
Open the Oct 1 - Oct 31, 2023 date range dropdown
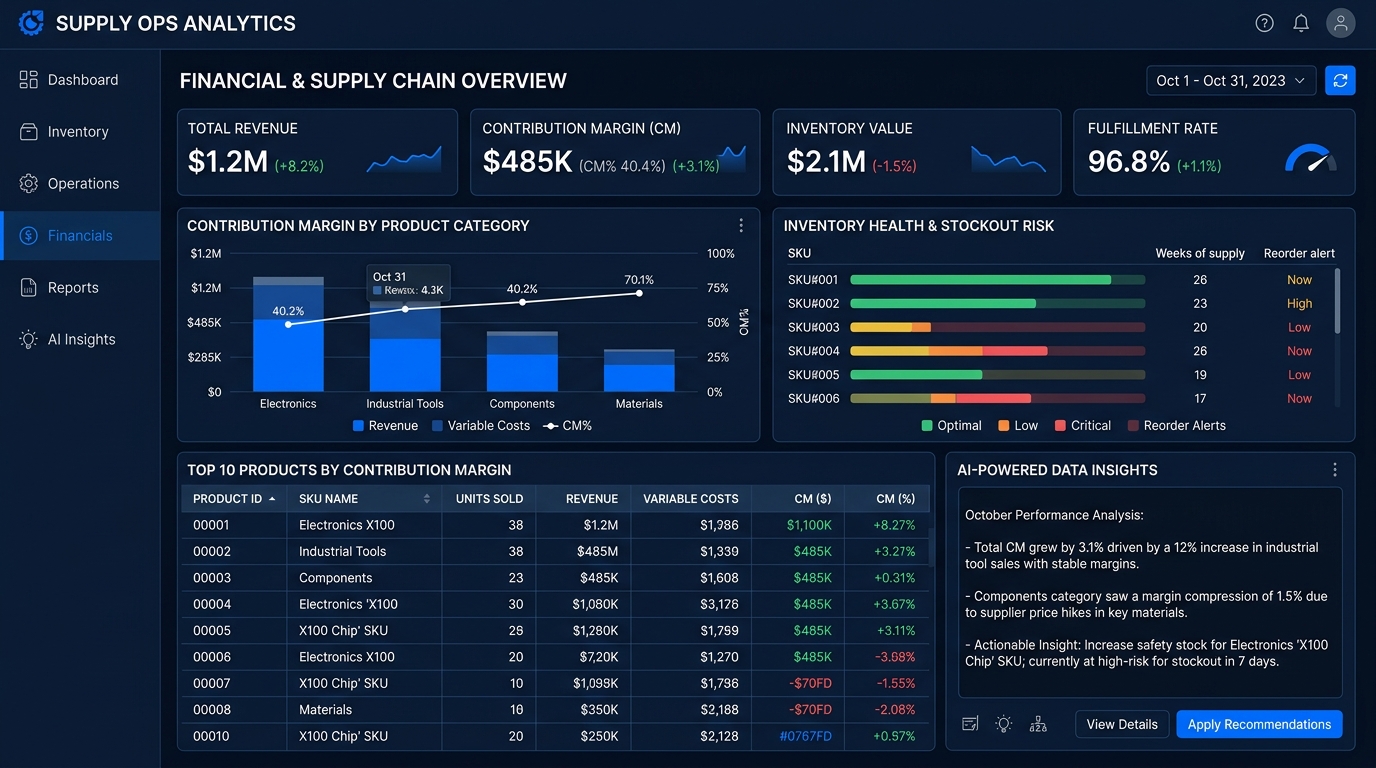1231,81
